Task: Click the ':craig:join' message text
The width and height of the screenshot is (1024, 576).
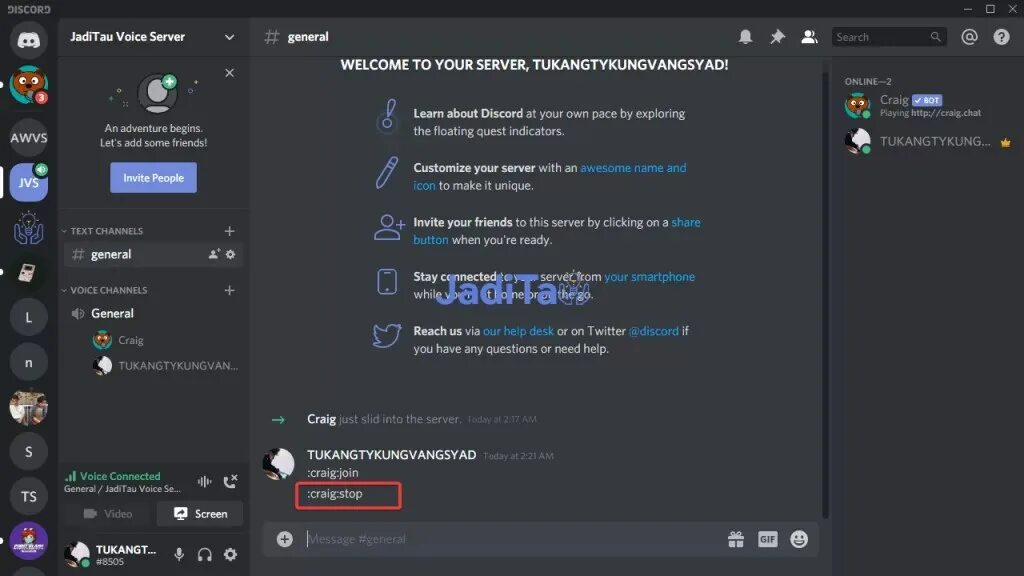Action: click(x=332, y=473)
